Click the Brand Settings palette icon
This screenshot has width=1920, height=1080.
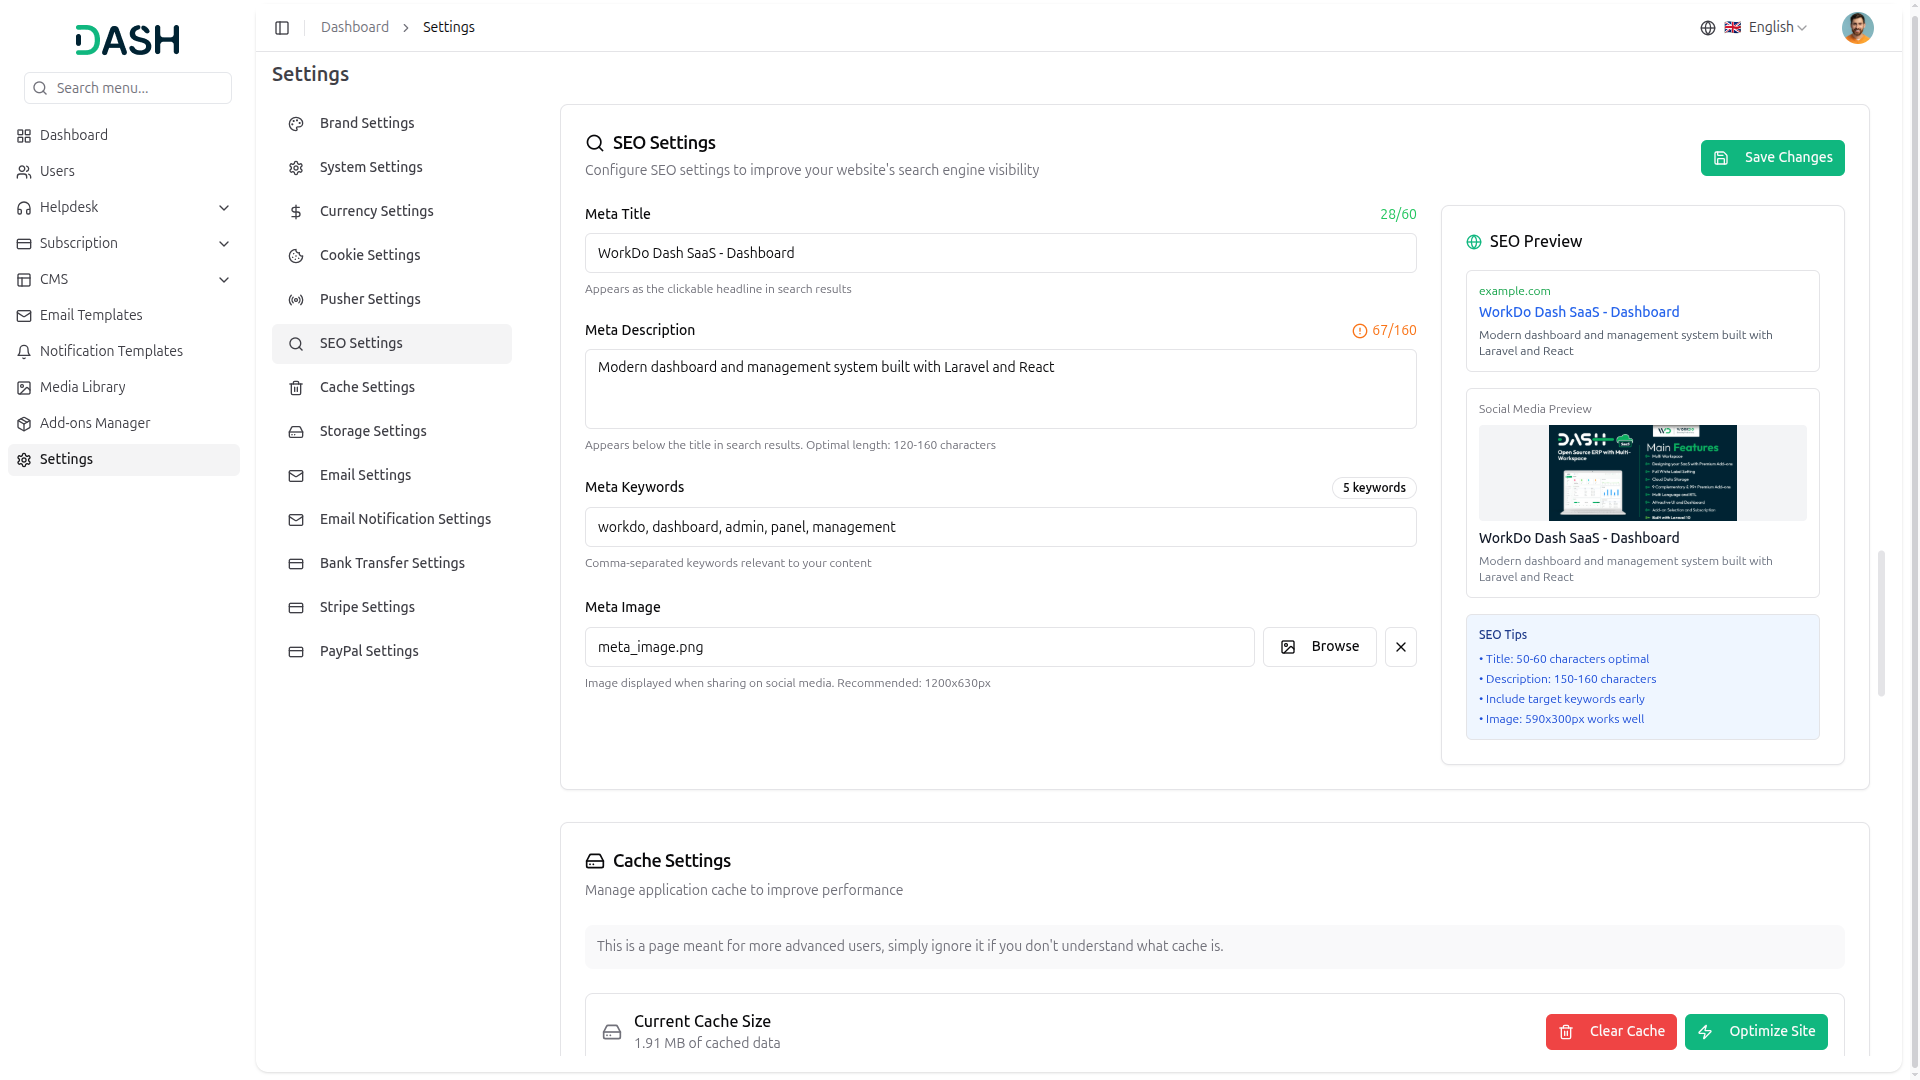296,124
